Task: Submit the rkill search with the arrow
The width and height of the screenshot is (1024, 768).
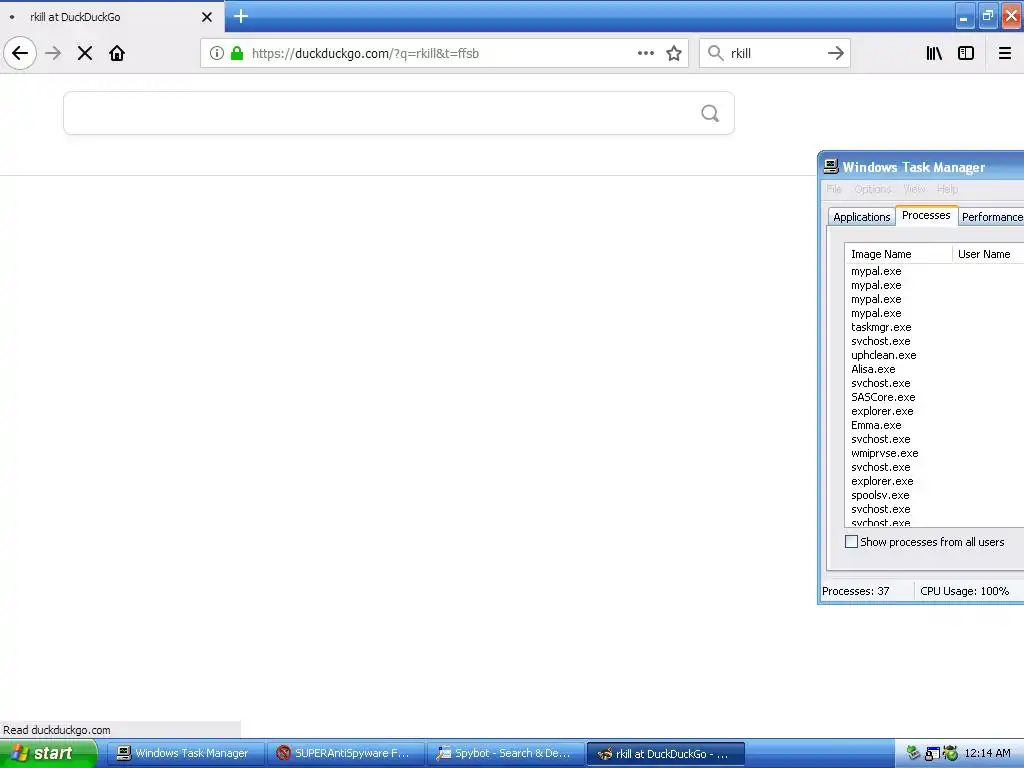Action: pyautogui.click(x=836, y=53)
